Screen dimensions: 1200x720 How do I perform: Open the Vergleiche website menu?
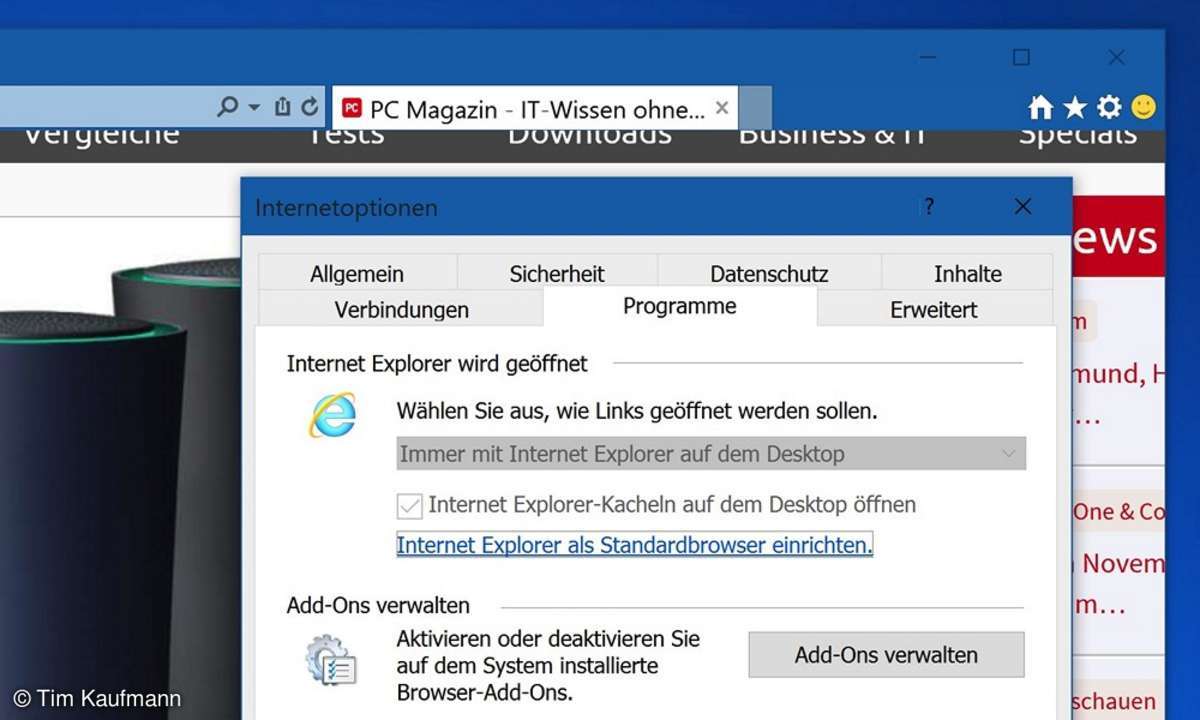pos(101,135)
